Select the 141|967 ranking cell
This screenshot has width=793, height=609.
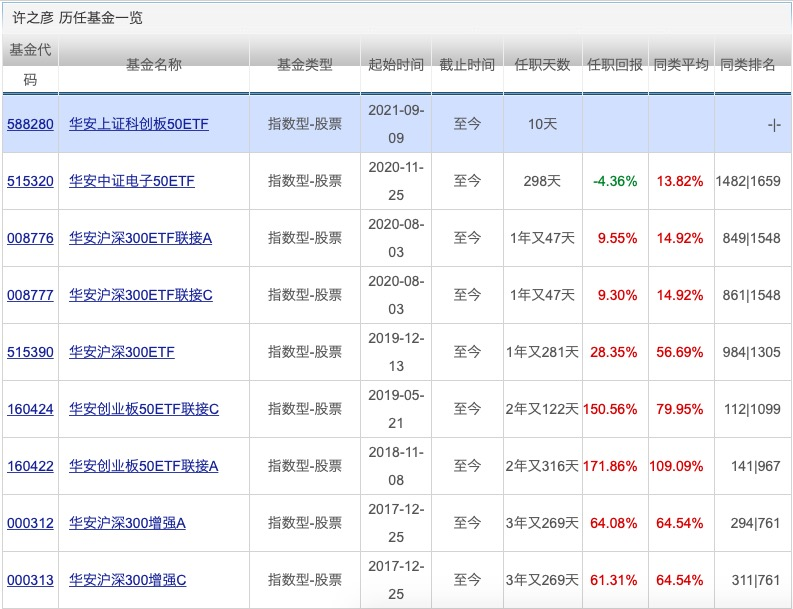[756, 467]
